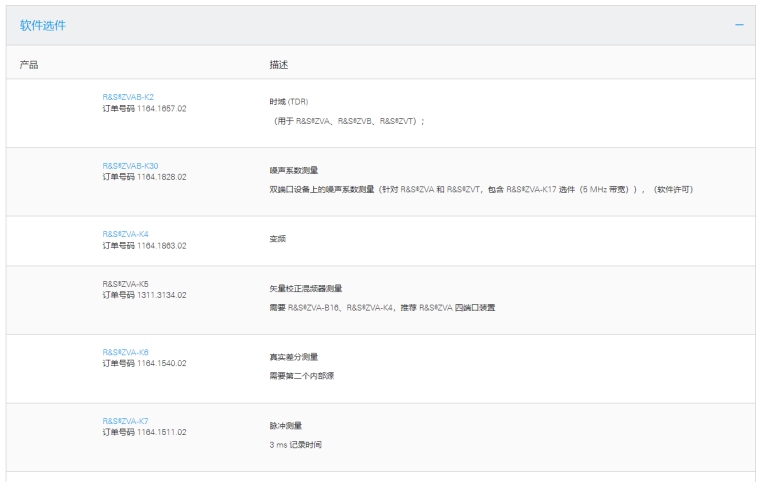Collapse the 软件选件 section with minus icon

tap(739, 24)
